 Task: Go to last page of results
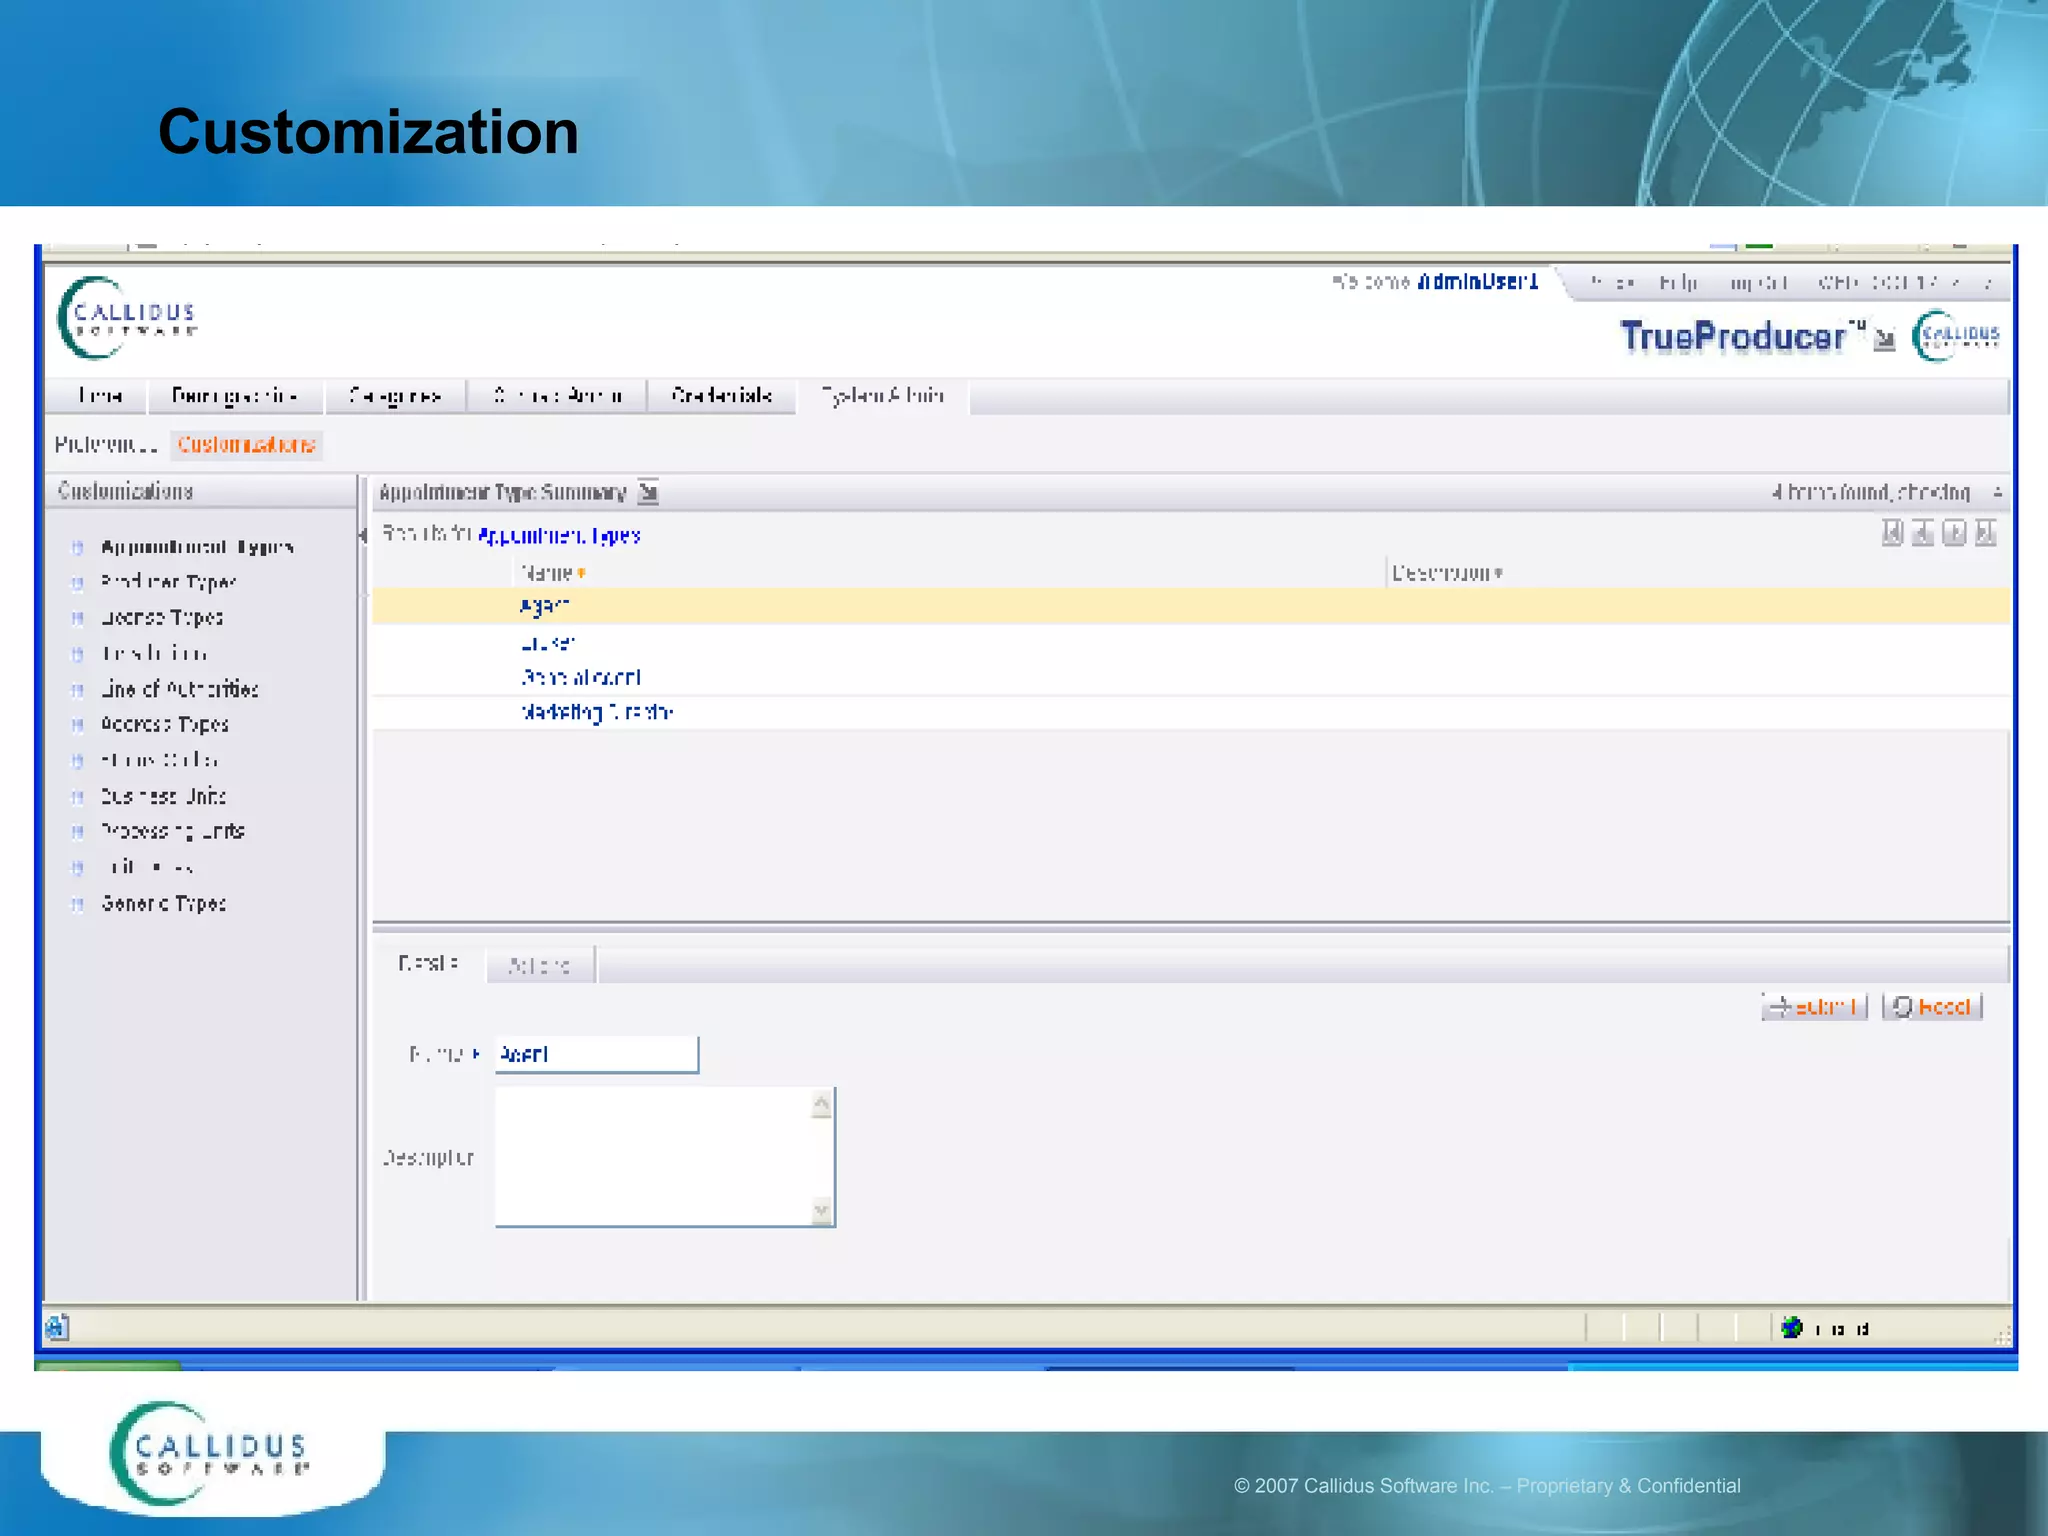tap(1986, 533)
